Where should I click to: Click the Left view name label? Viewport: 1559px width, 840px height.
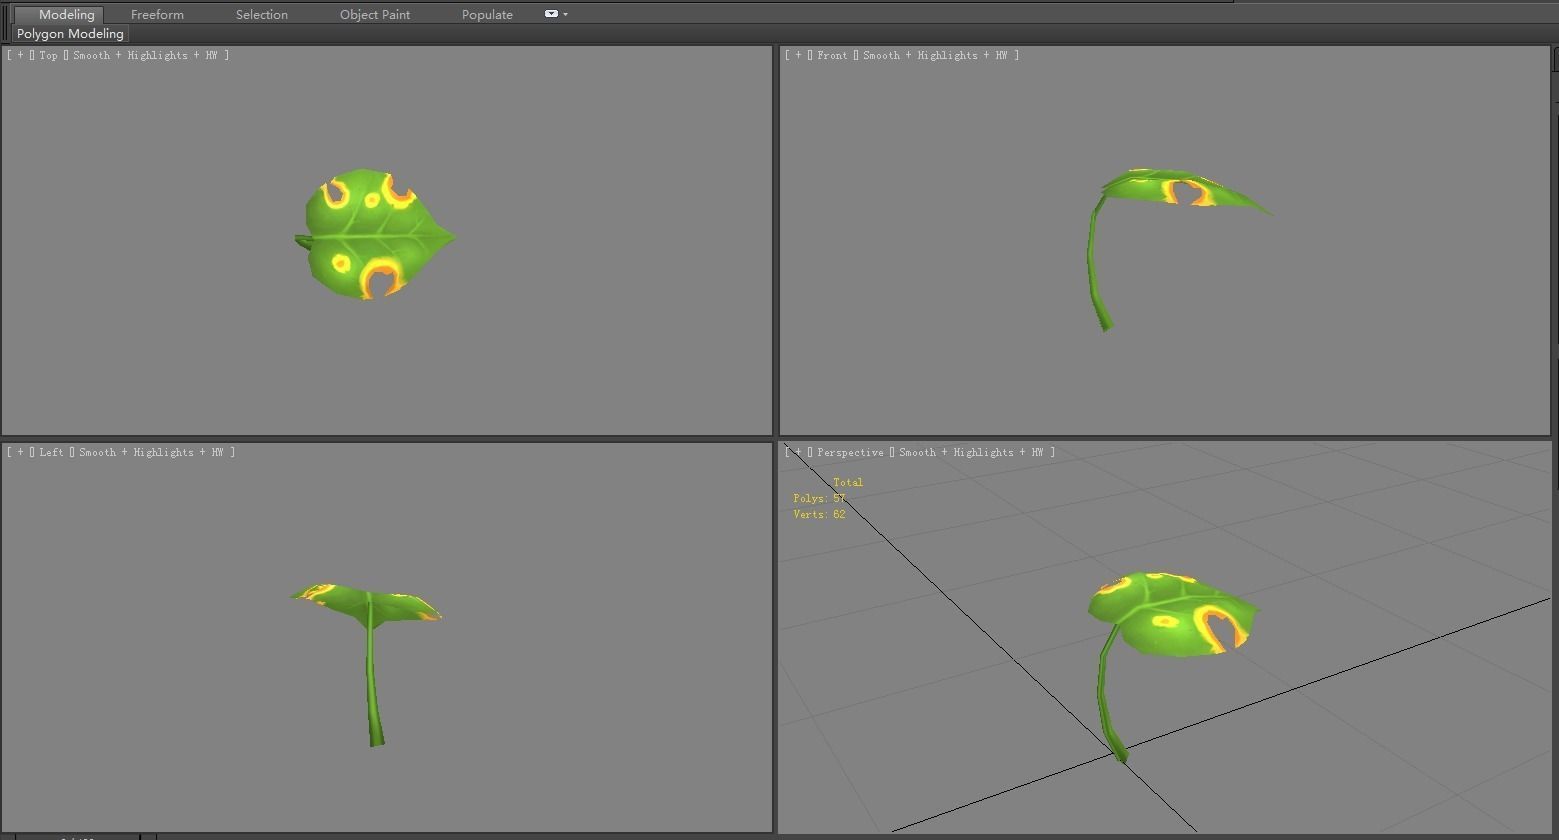(x=51, y=453)
